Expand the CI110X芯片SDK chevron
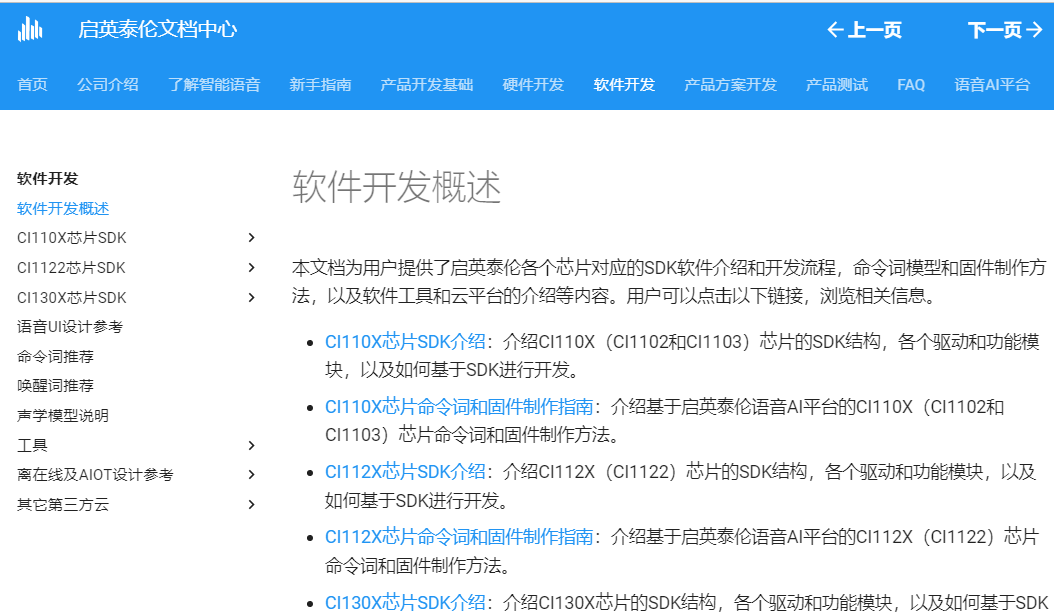1054x616 pixels. point(251,237)
